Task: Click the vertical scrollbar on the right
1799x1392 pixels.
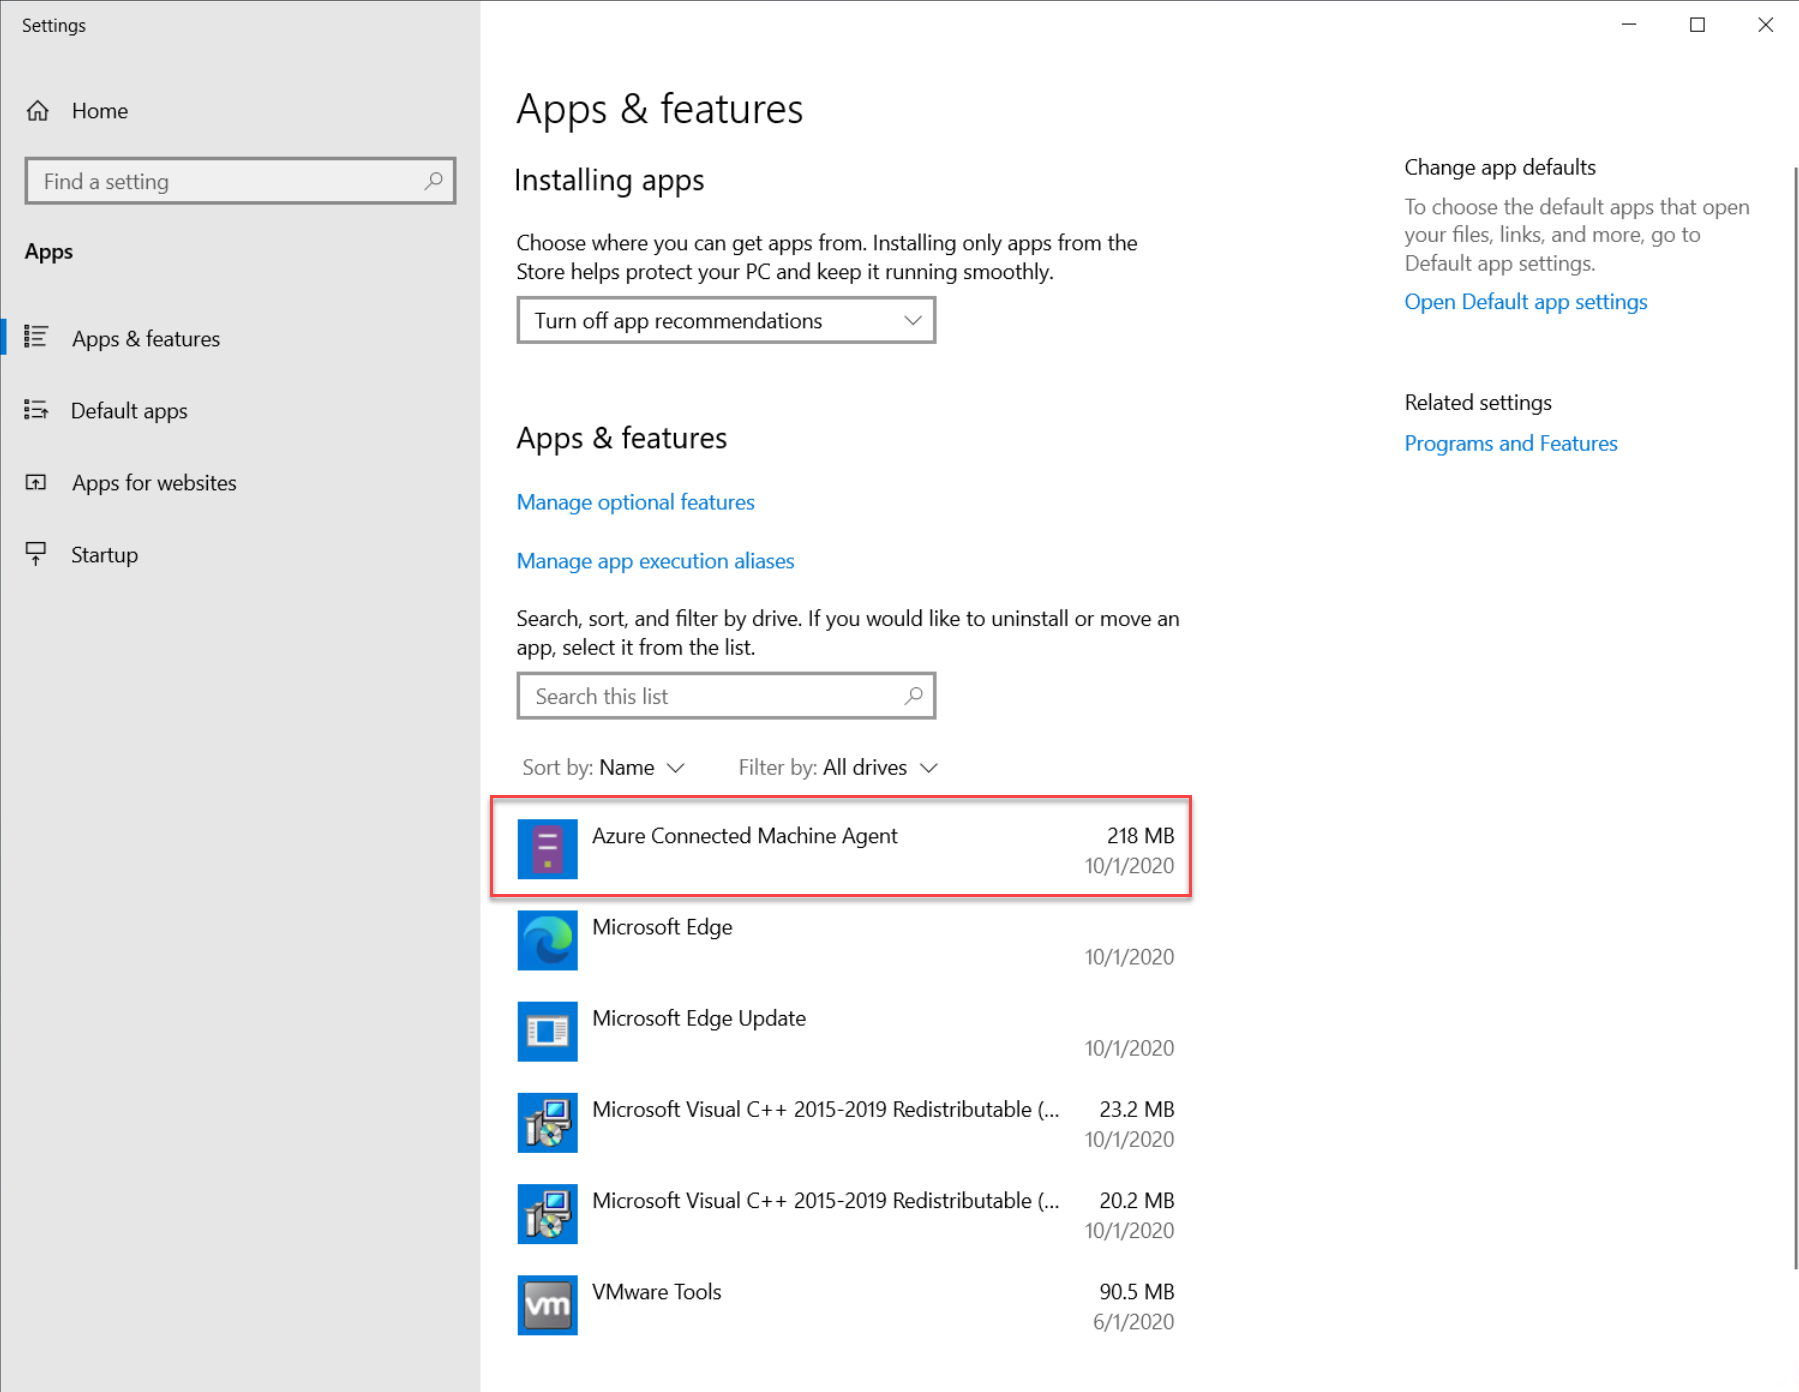Action: coord(1794,718)
